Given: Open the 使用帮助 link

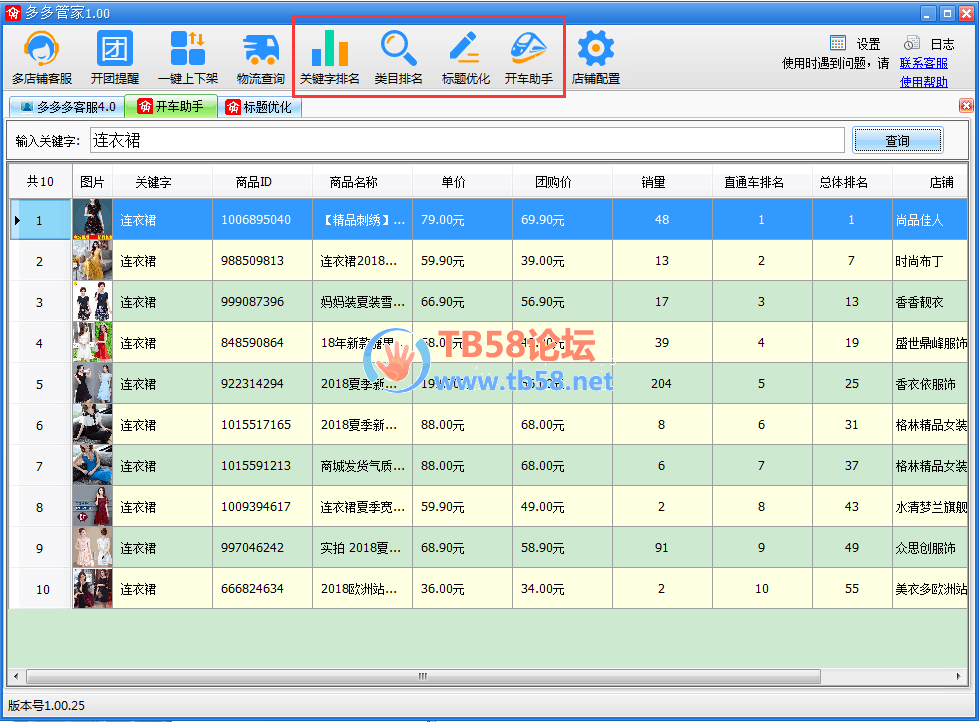Looking at the screenshot, I should point(923,82).
